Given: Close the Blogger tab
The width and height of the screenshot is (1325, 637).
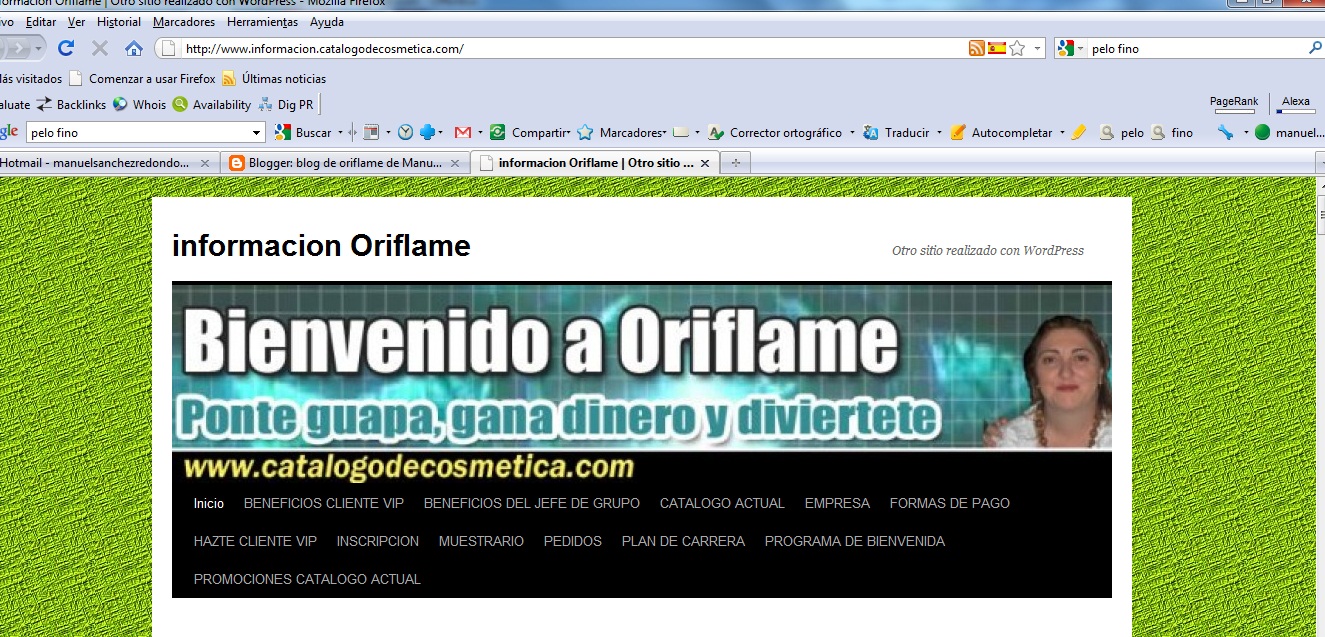Looking at the screenshot, I should [454, 163].
